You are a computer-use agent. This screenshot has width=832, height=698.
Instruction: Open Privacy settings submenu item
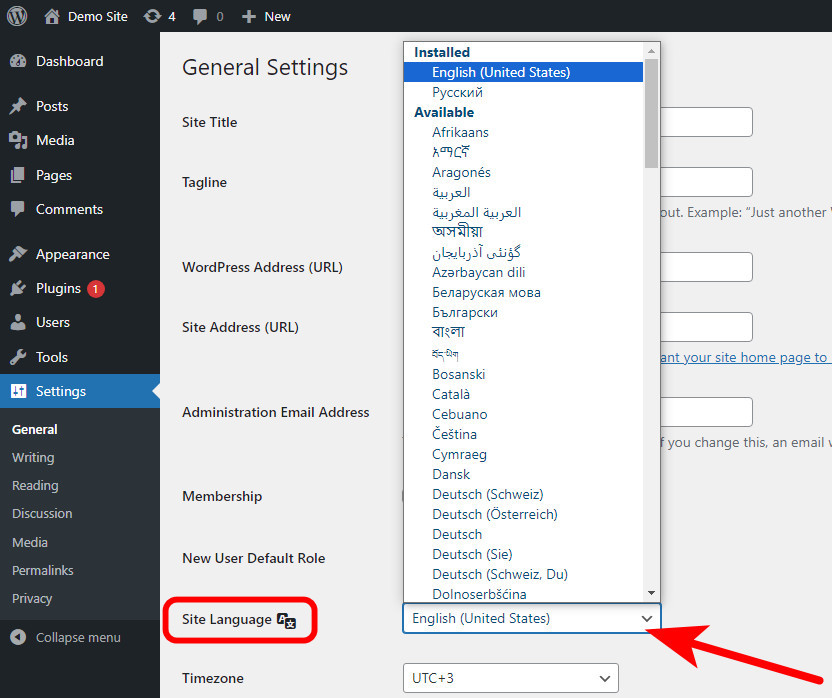[32, 598]
